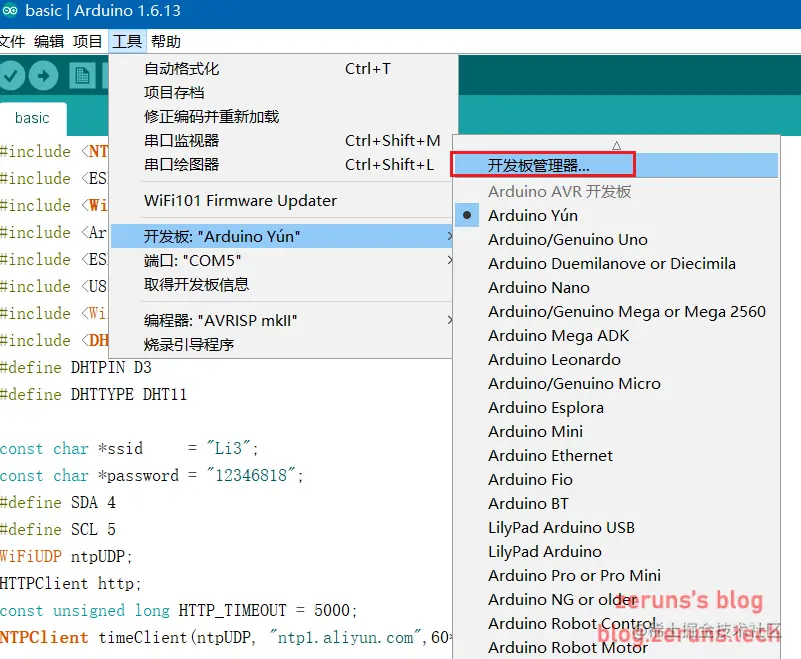
Task: Select Arduino Esplora board
Action: tap(616, 408)
